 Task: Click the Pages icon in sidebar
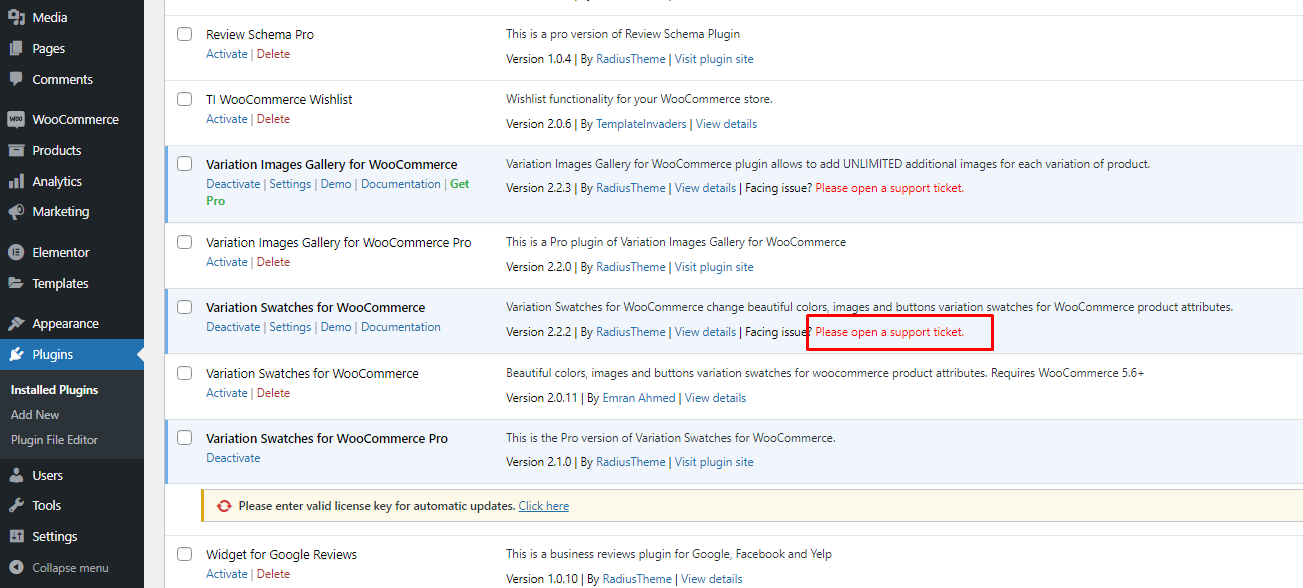[x=16, y=48]
